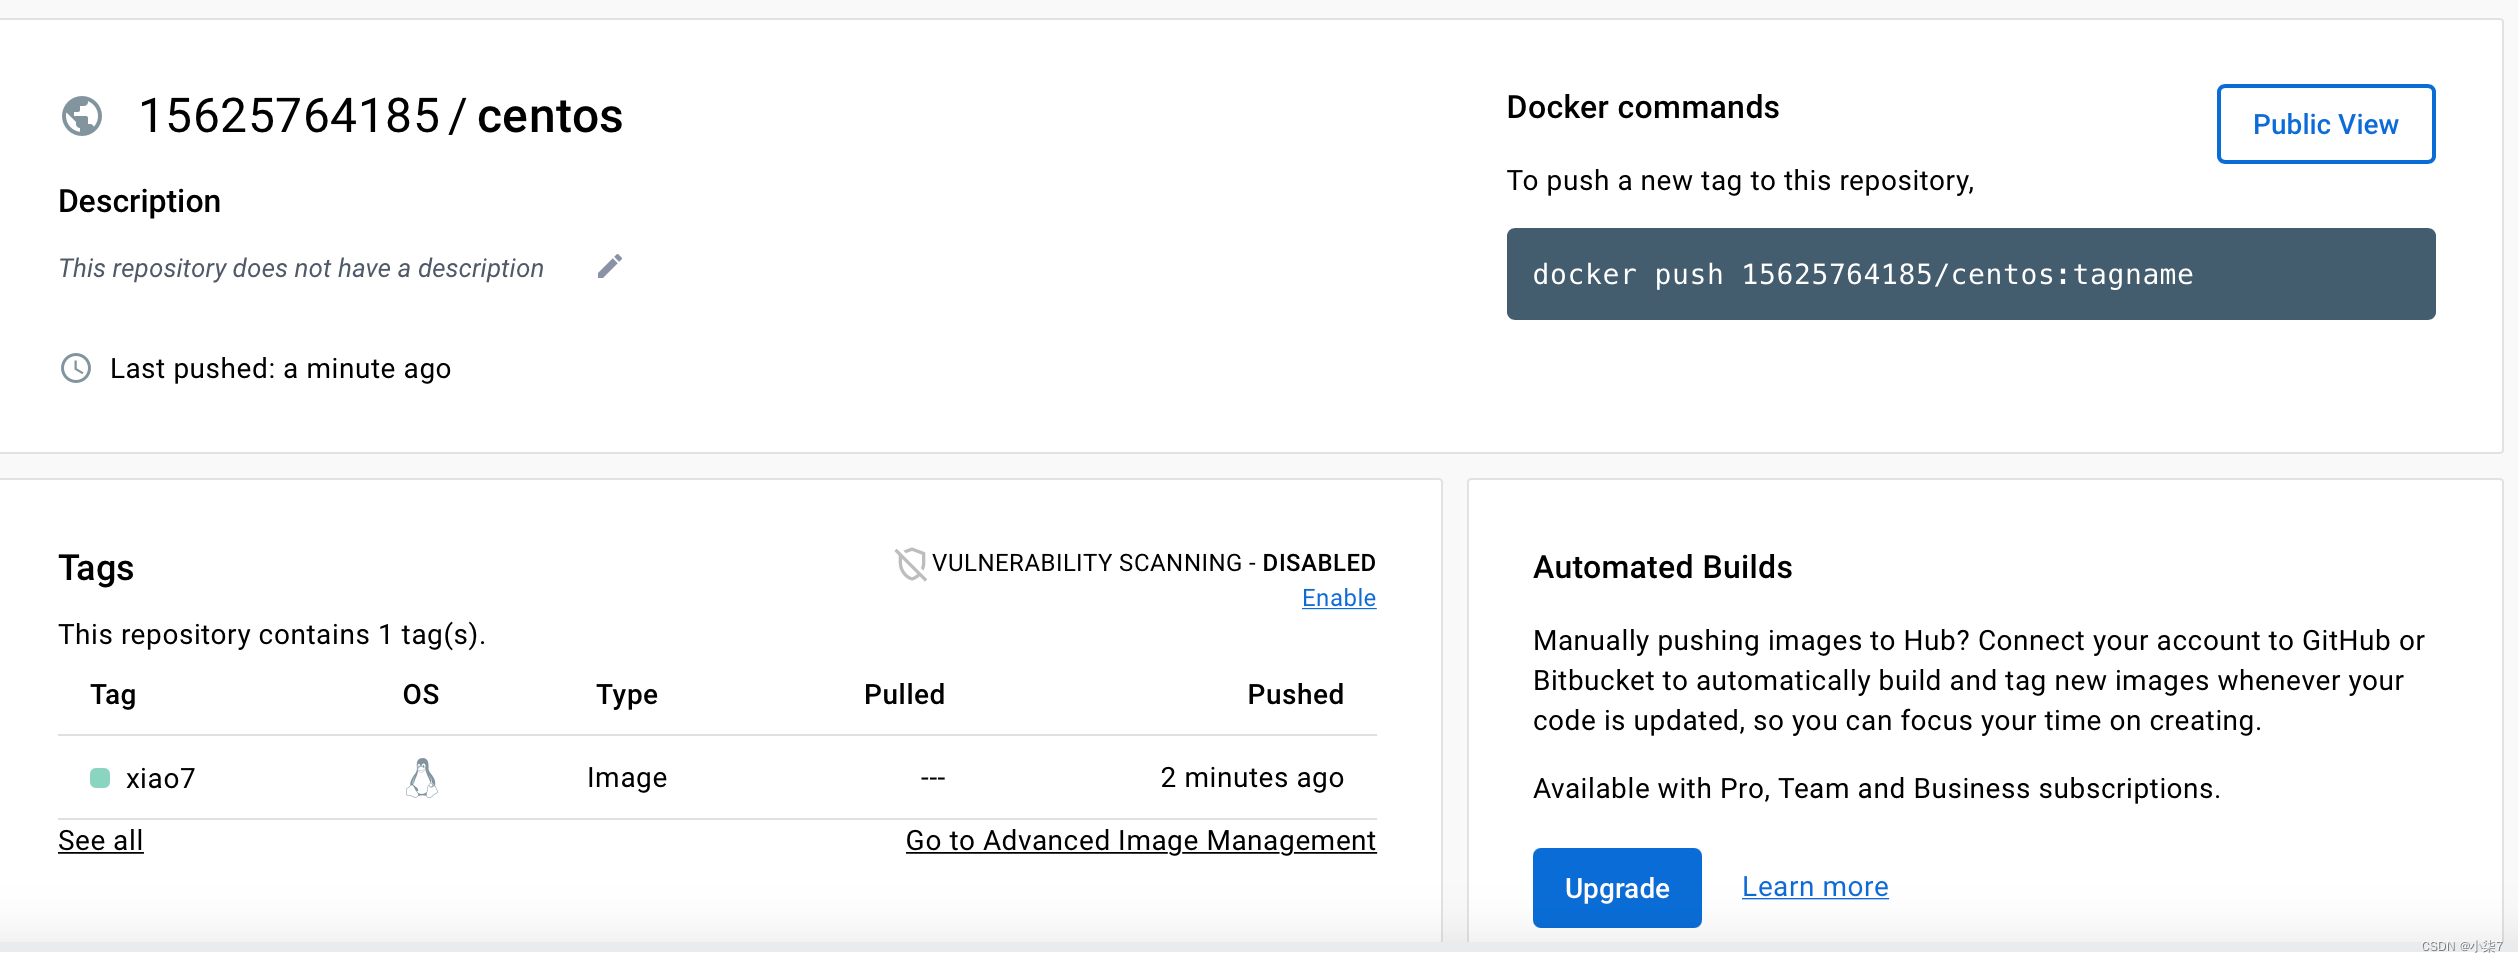Click the clock icon beside Last pushed
Viewport: 2518px width, 962px height.
pyautogui.click(x=76, y=368)
